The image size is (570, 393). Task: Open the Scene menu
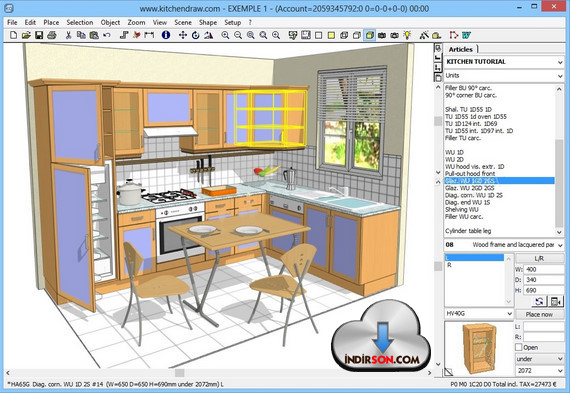[183, 23]
